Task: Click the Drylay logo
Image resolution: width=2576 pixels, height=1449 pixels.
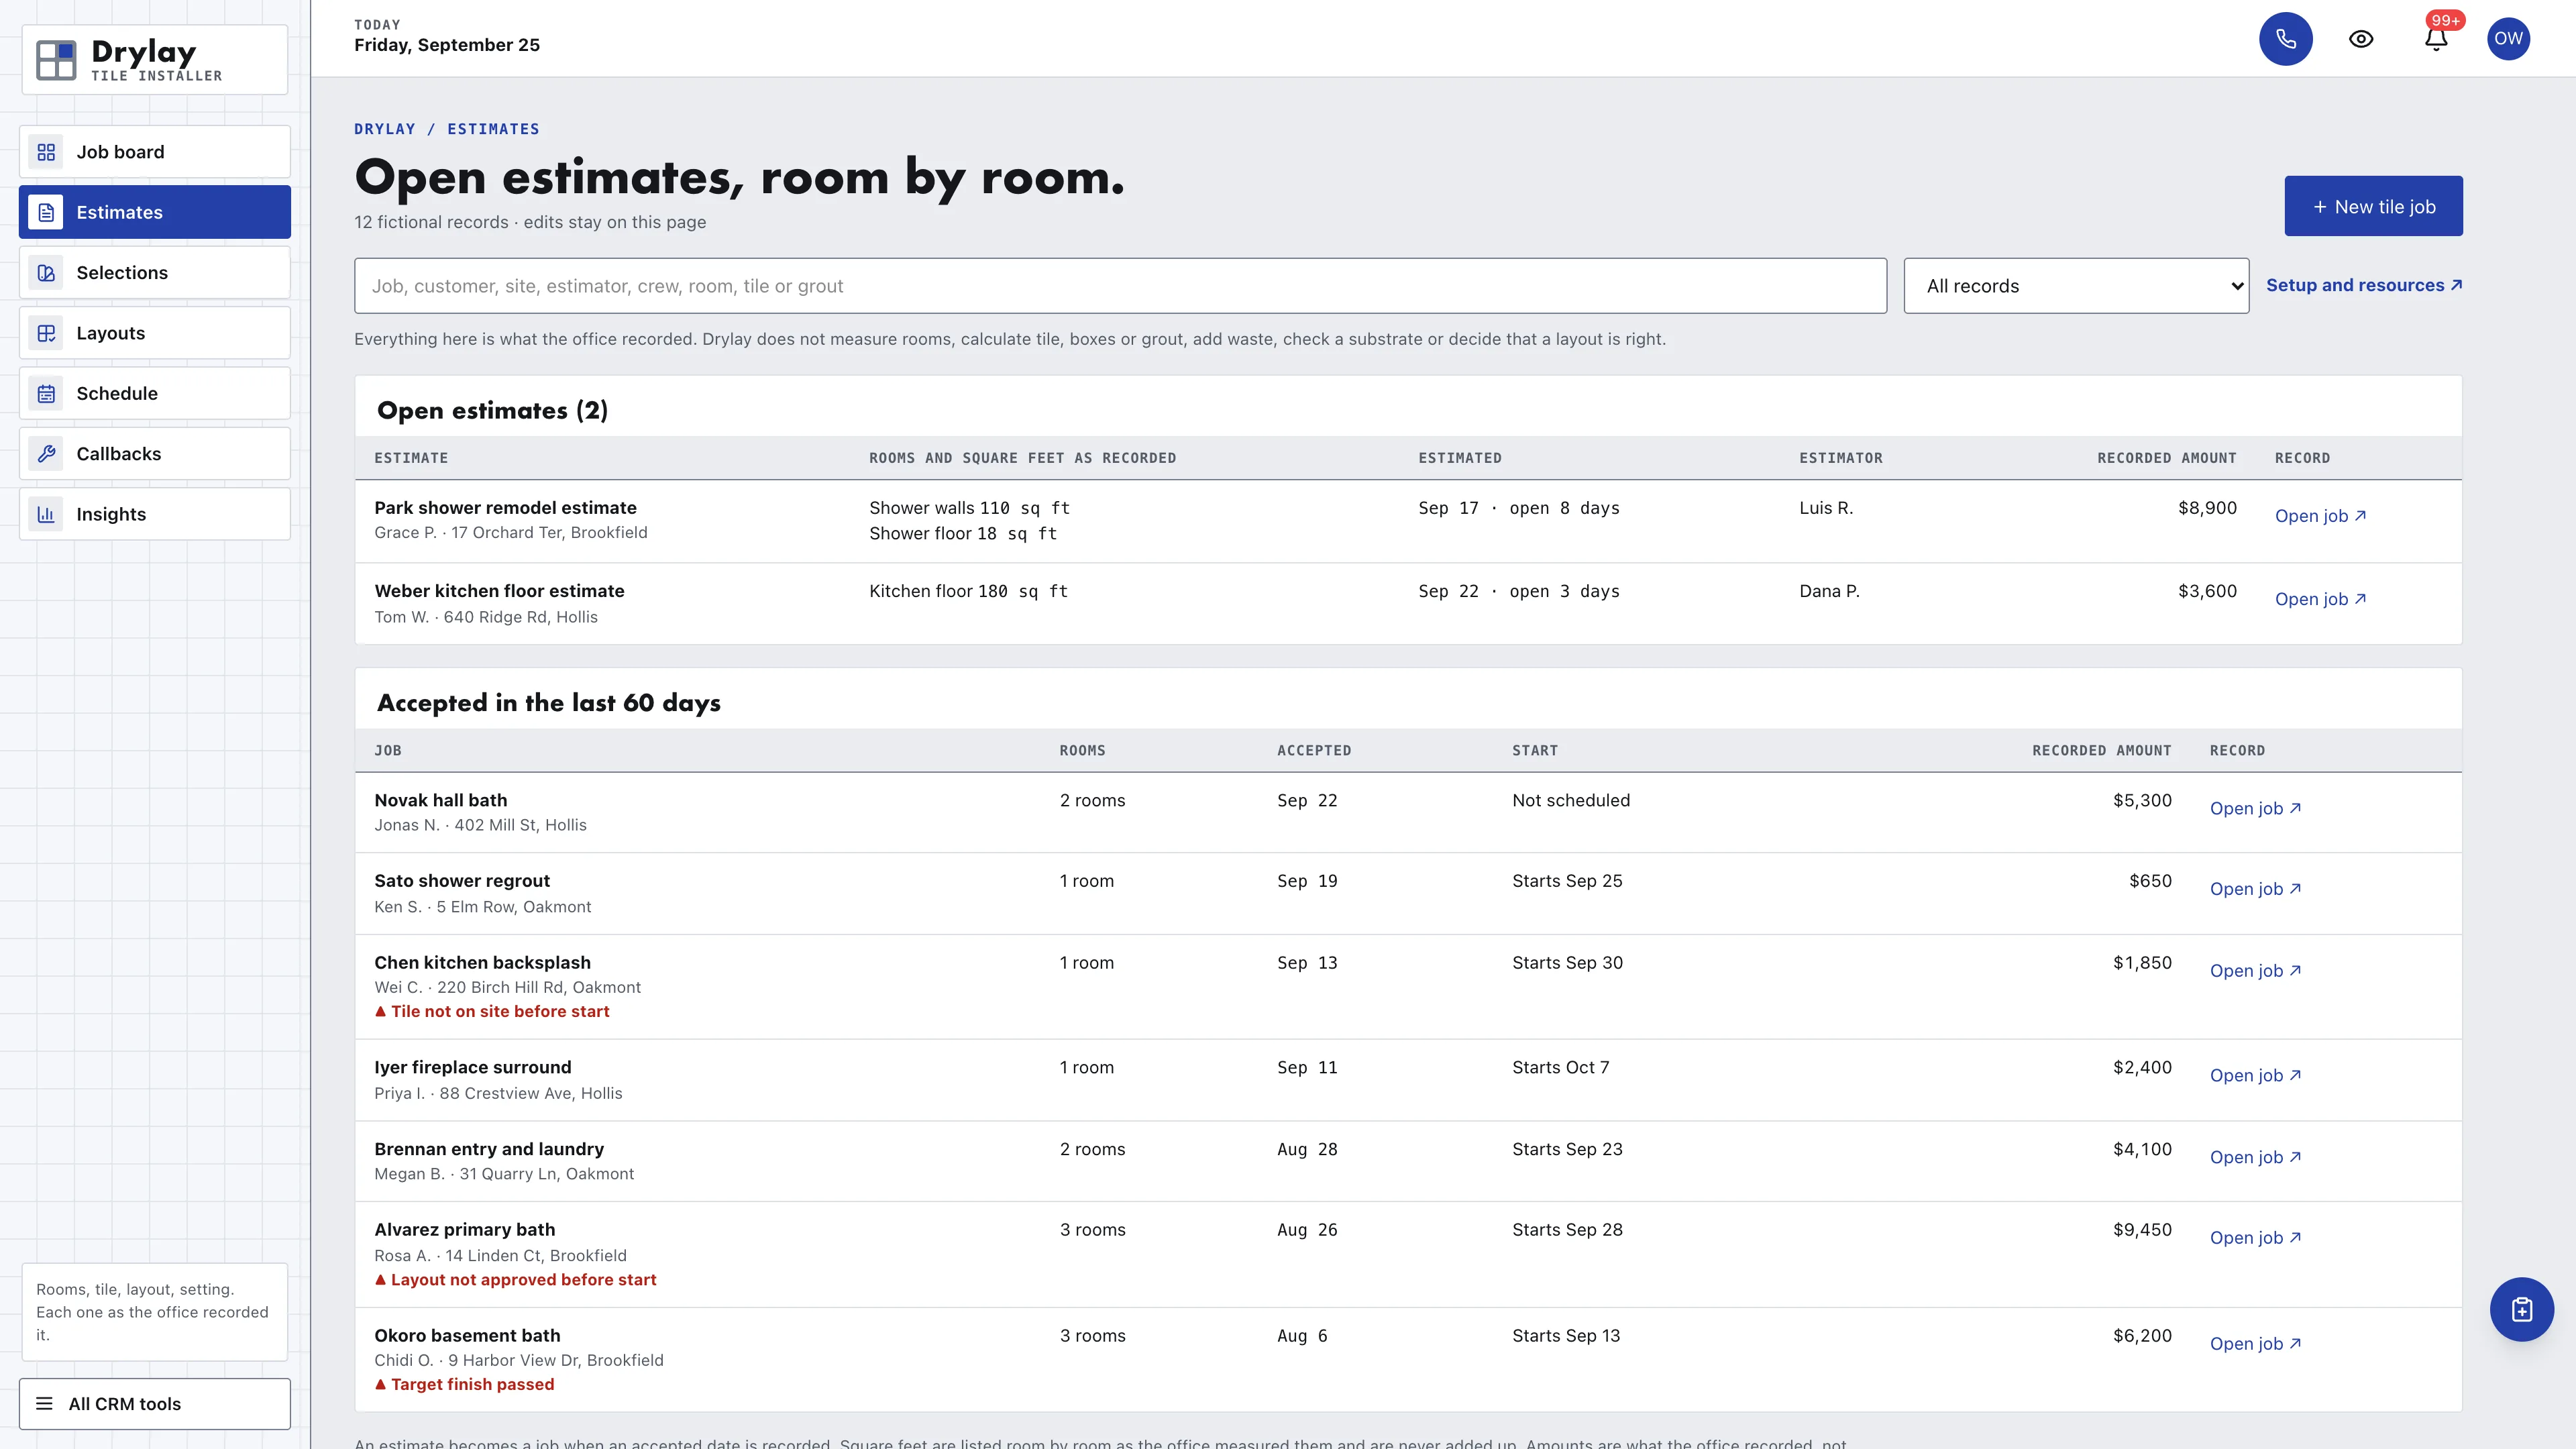Action: click(x=155, y=60)
